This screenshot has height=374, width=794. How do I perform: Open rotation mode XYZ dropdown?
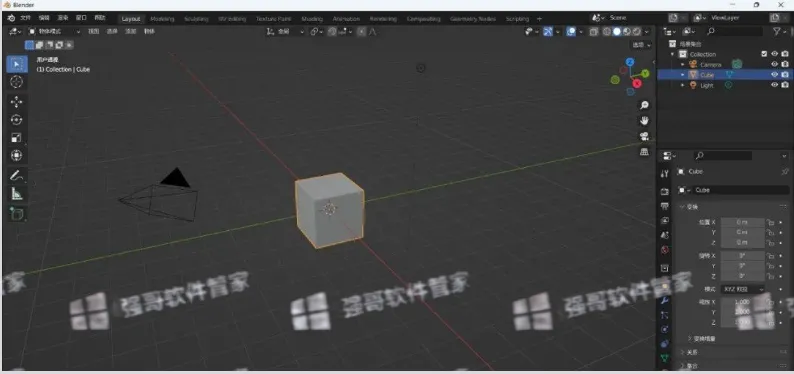click(743, 289)
